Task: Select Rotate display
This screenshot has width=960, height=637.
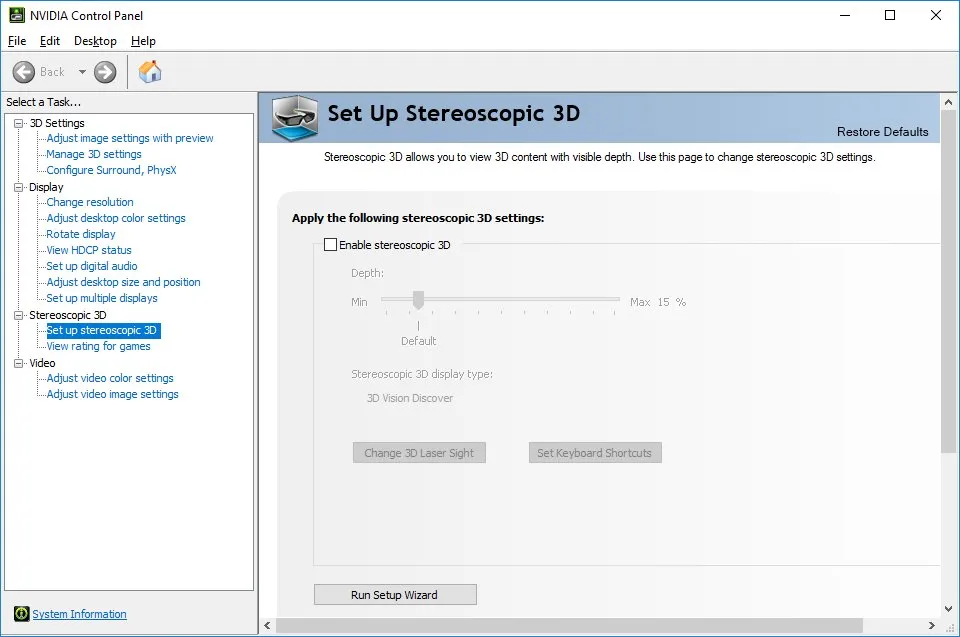Action: (x=81, y=234)
